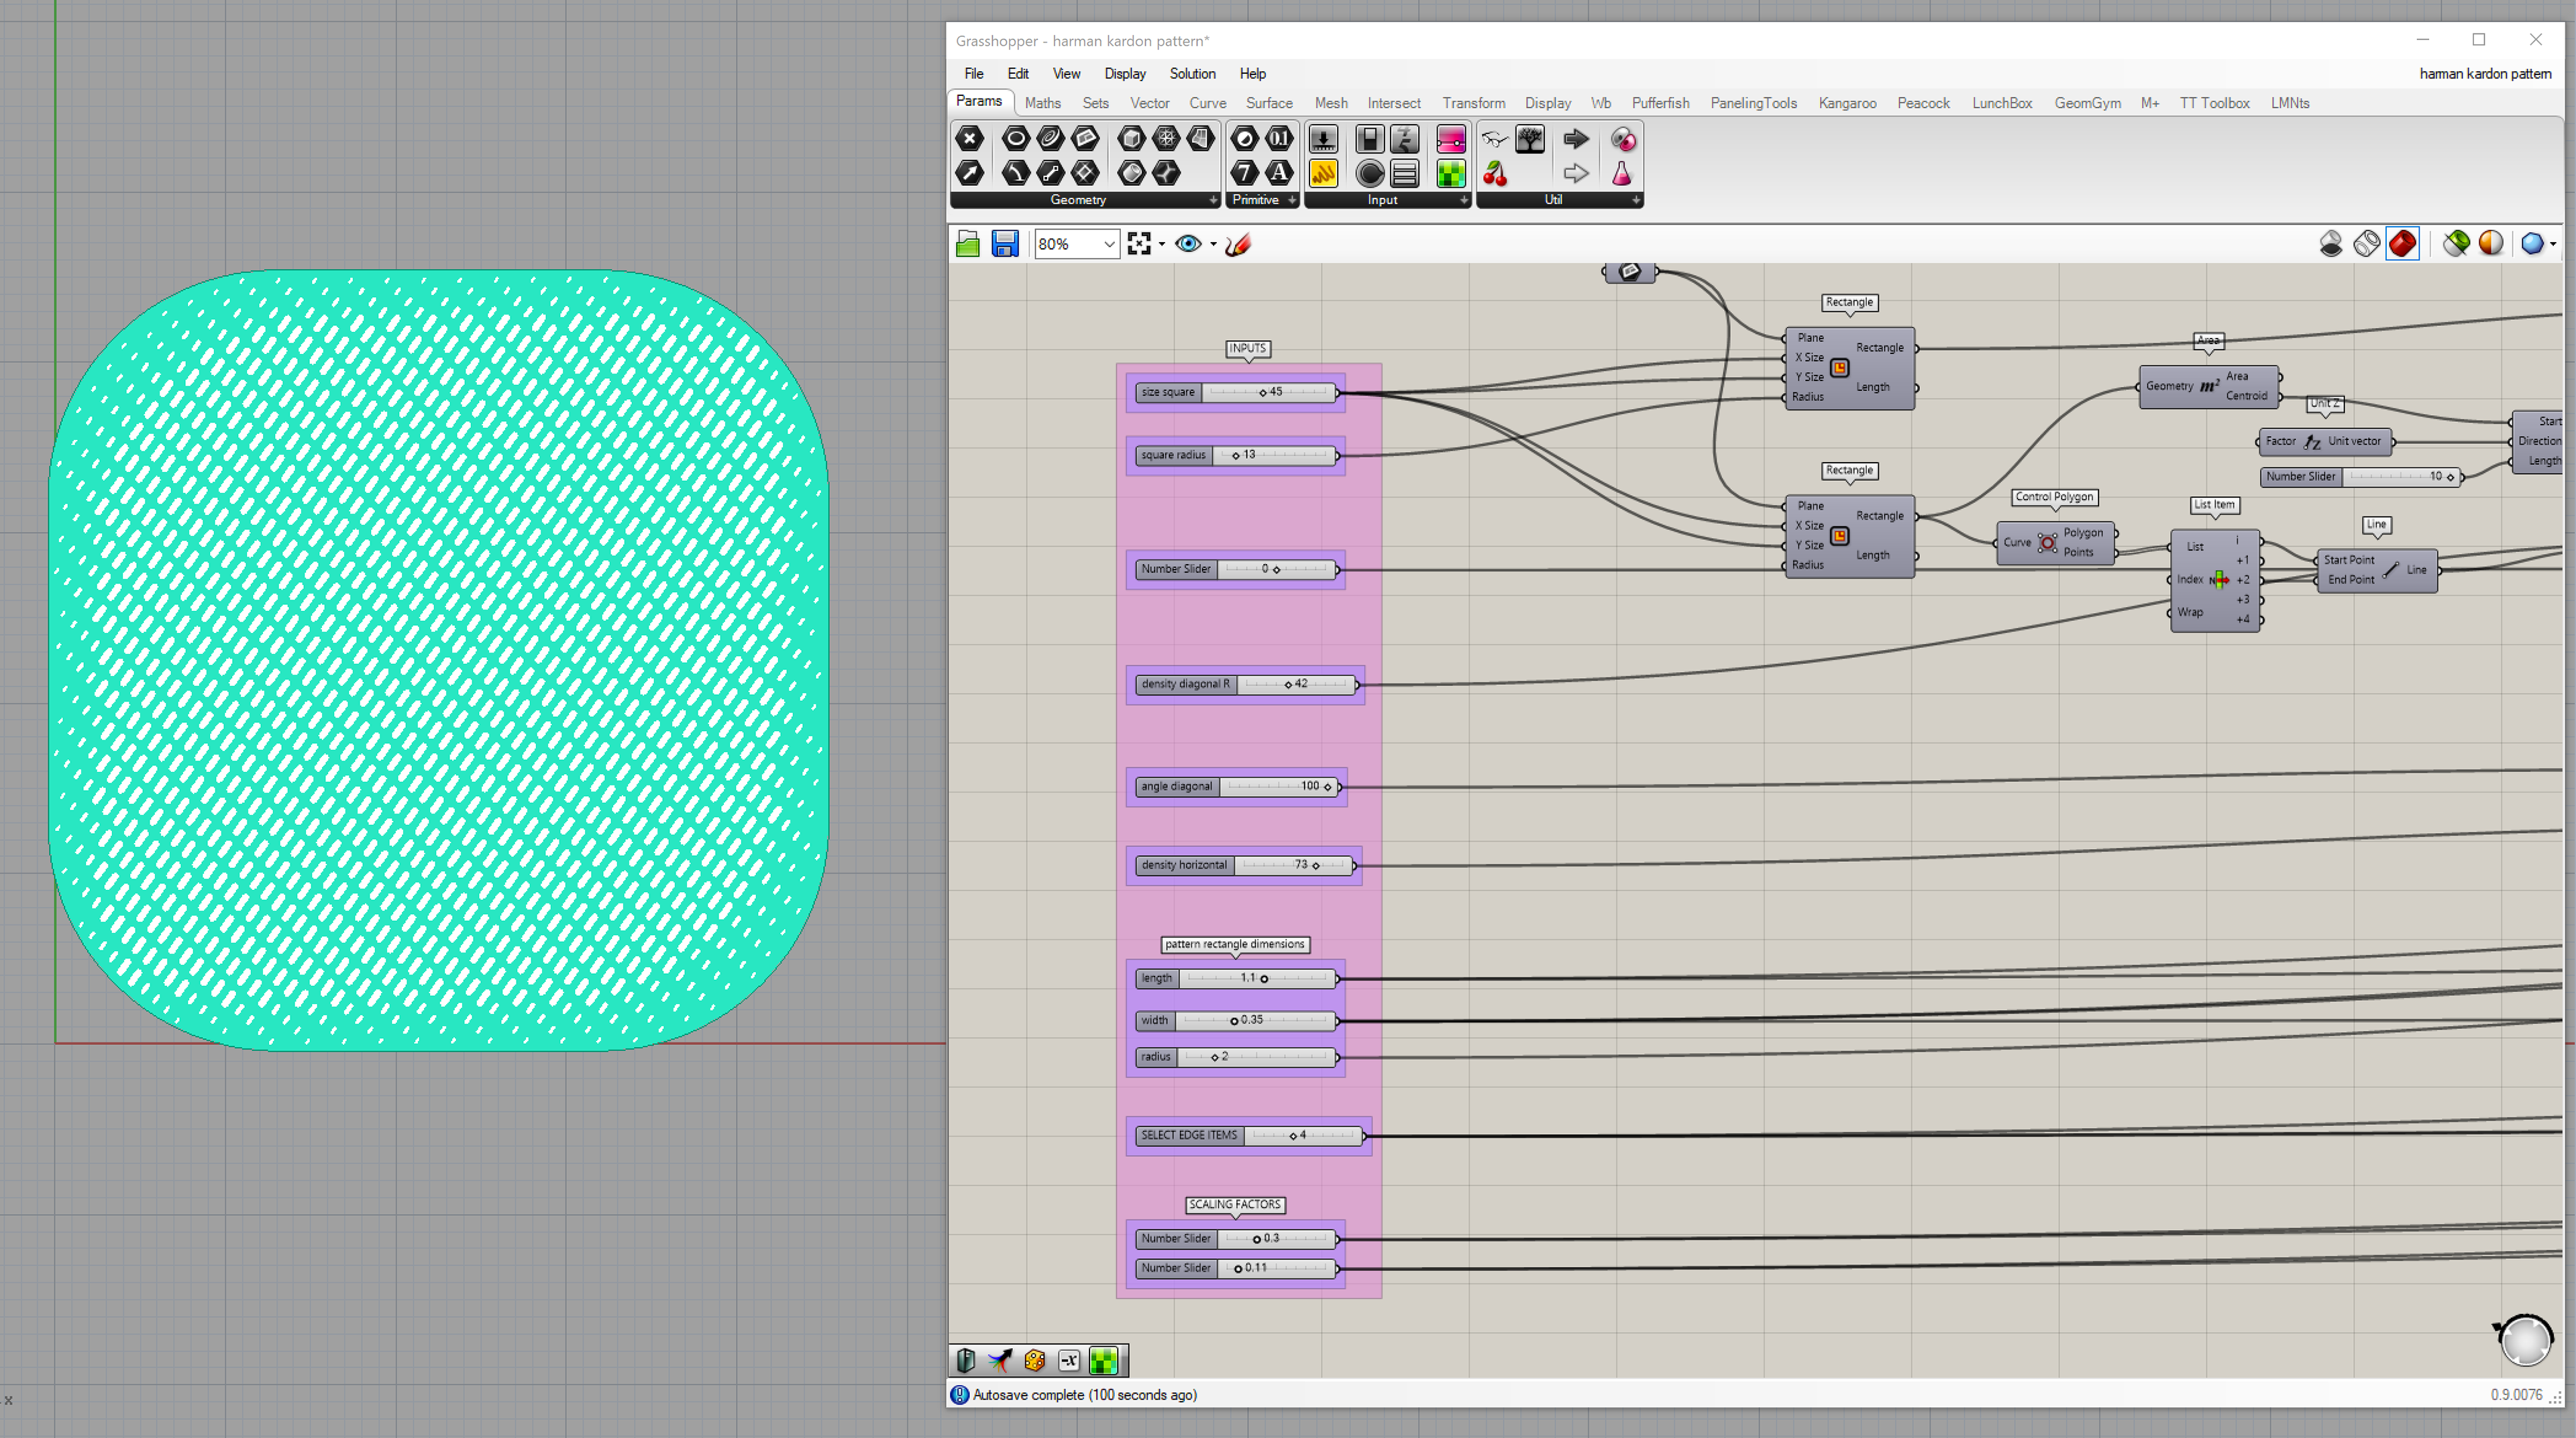Open the preview eye dropdown arrow

click(1213, 244)
